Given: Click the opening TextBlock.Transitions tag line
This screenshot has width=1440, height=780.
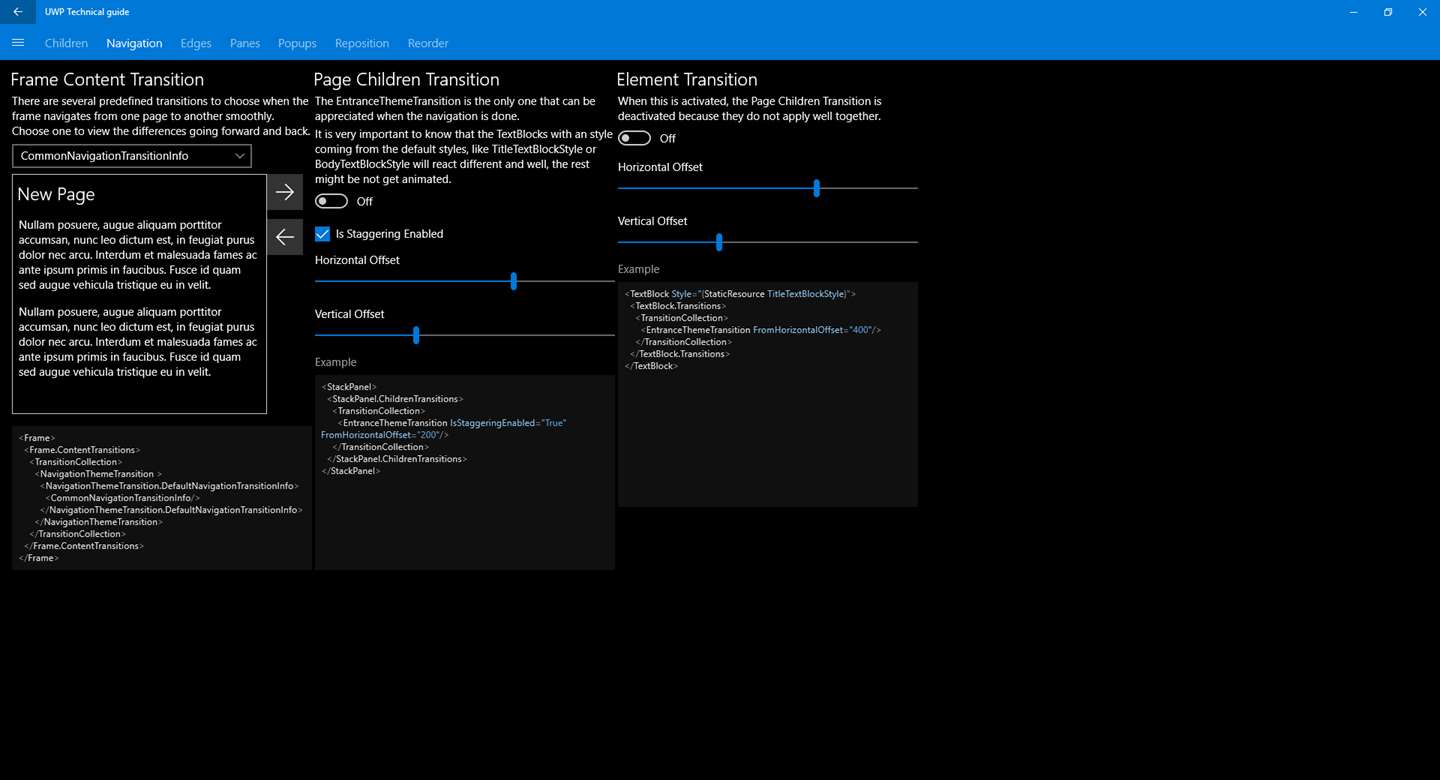Looking at the screenshot, I should point(676,306).
